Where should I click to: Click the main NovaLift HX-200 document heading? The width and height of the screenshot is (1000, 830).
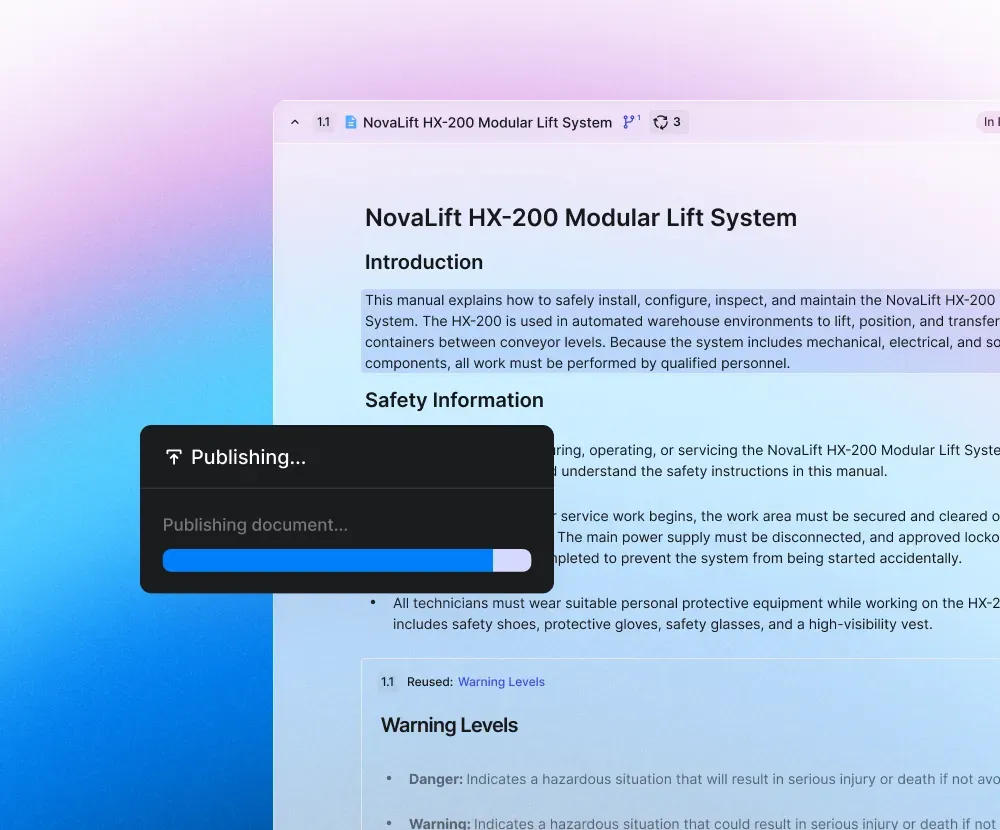(x=580, y=218)
